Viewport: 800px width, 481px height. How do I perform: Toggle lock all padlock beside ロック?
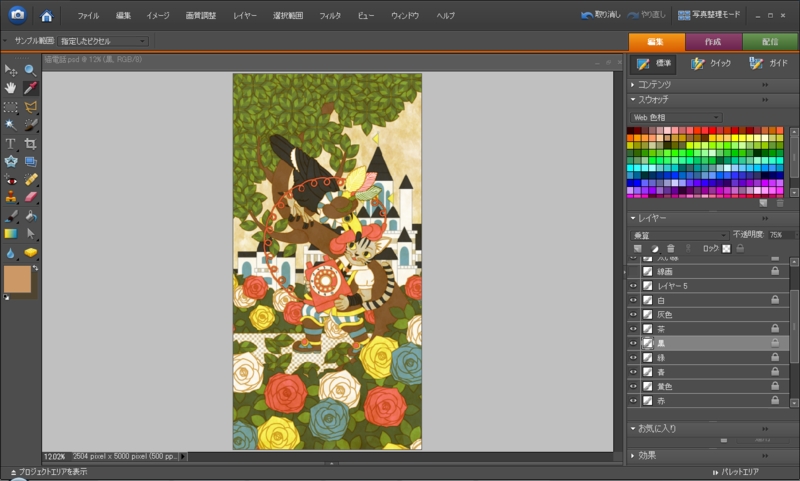pos(740,248)
